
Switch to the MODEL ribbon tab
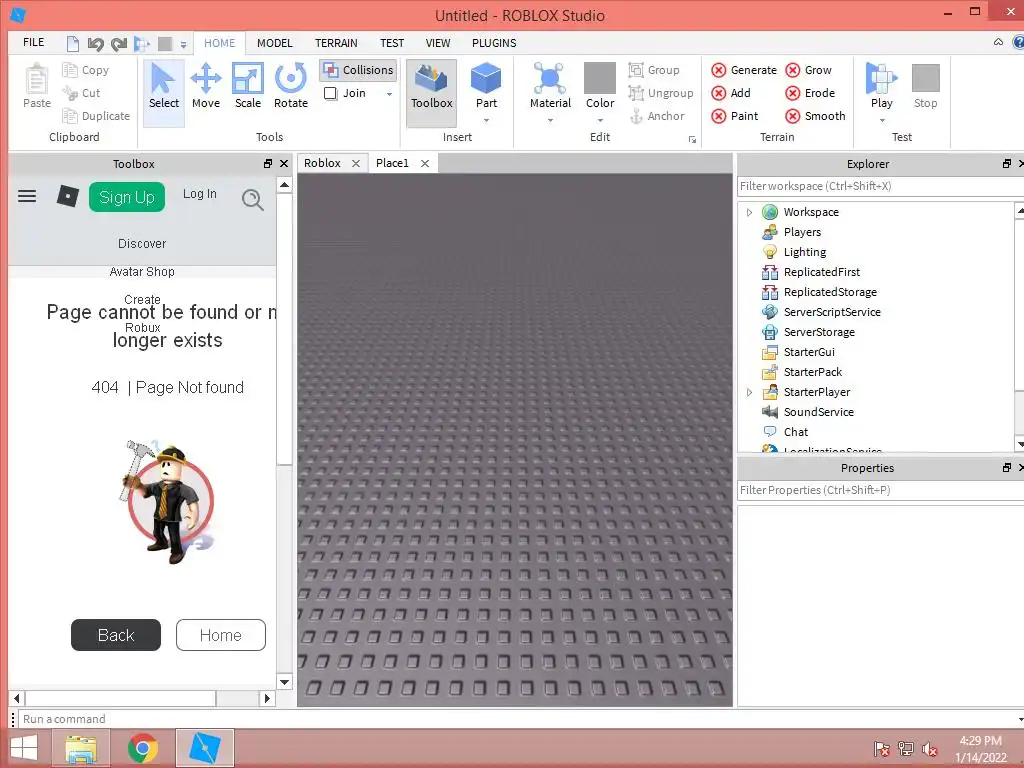pyautogui.click(x=274, y=43)
